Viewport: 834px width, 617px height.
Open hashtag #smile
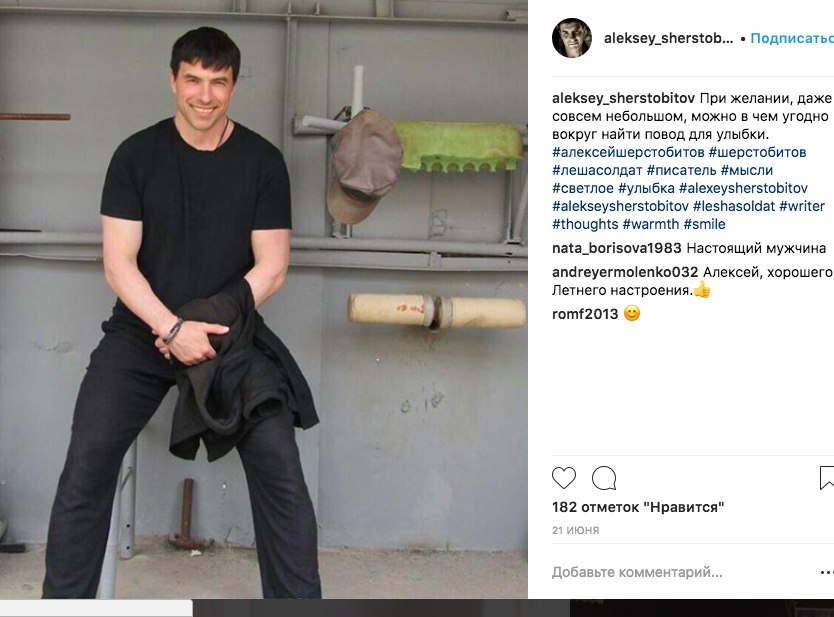[x=704, y=224]
